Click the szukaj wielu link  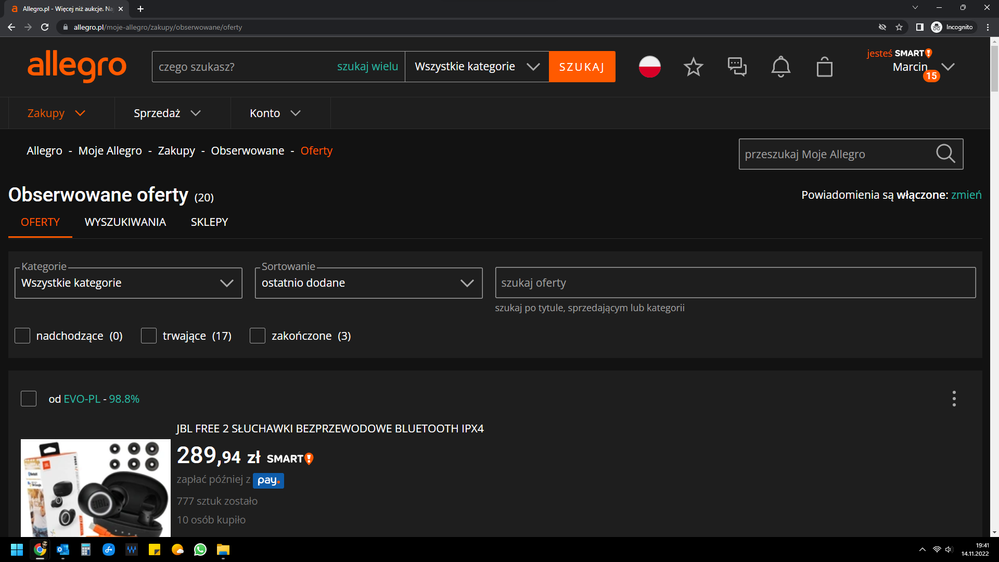pos(368,66)
